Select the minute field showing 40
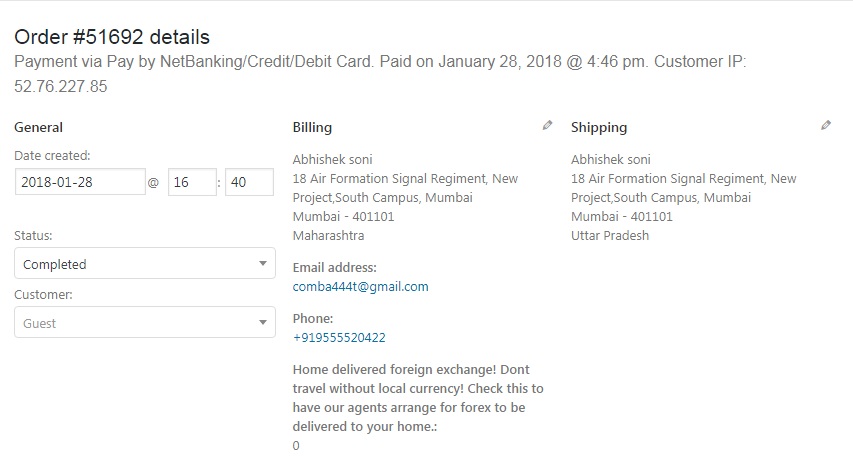Screen dimensions: 853x463 tap(249, 182)
